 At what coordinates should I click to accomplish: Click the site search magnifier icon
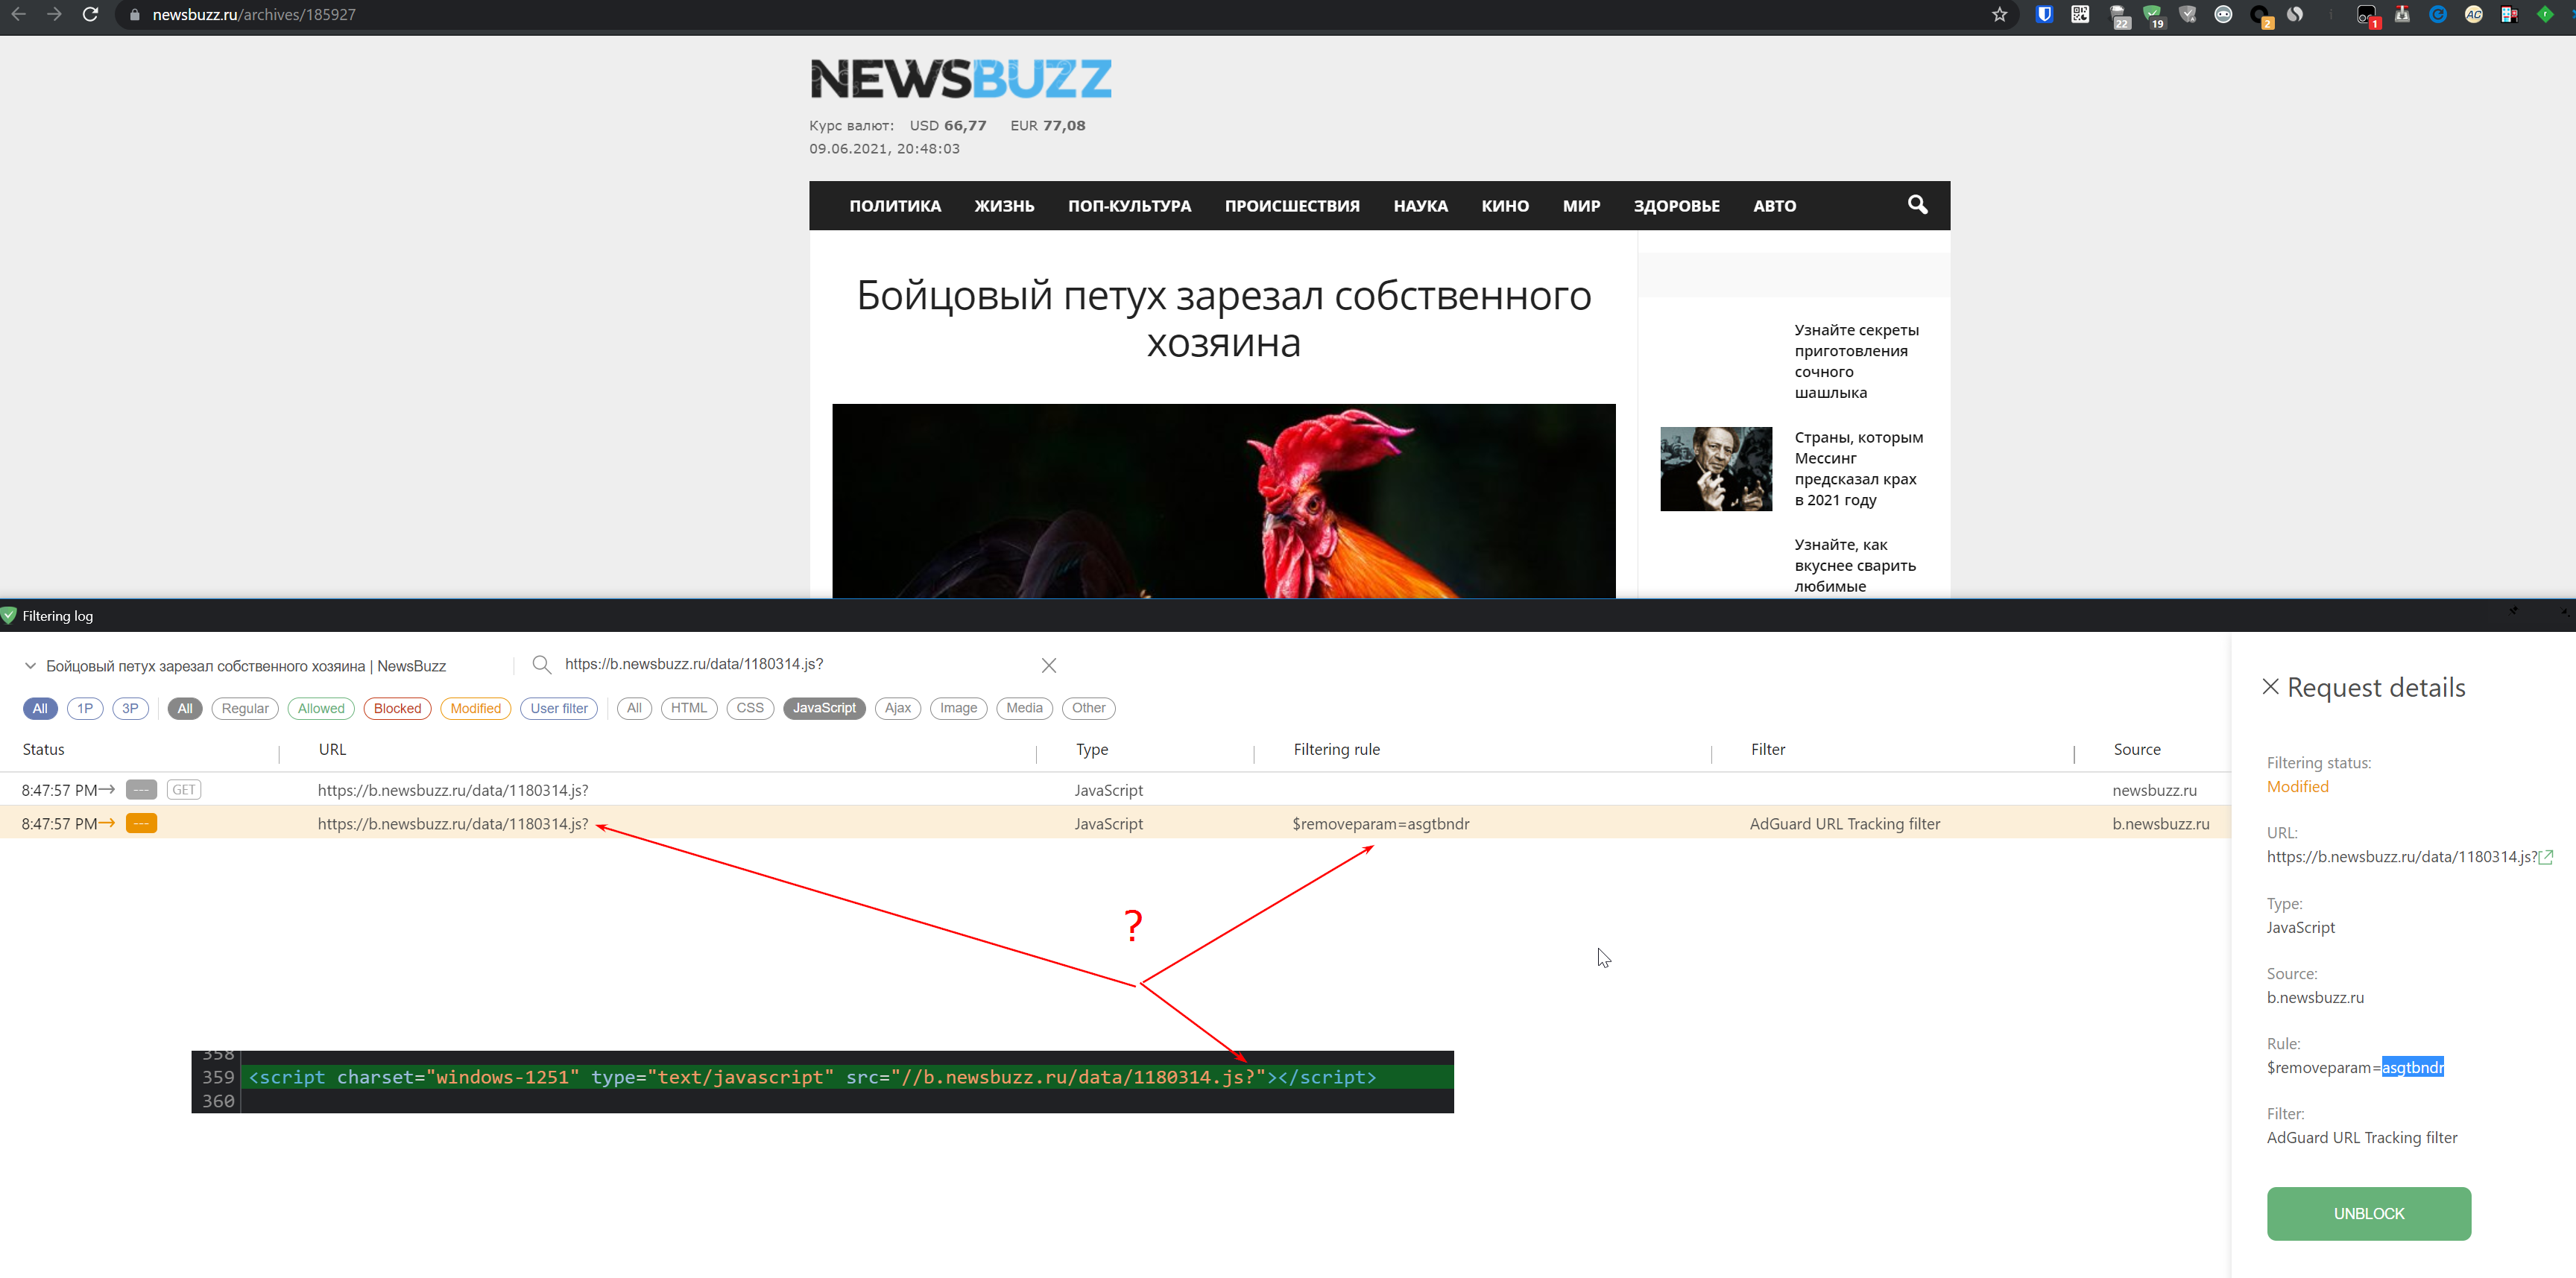coord(1917,205)
